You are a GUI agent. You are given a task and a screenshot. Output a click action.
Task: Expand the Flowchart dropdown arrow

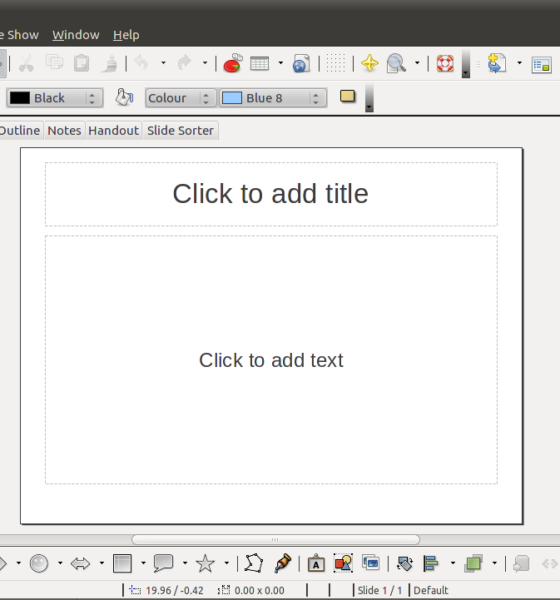(143, 563)
